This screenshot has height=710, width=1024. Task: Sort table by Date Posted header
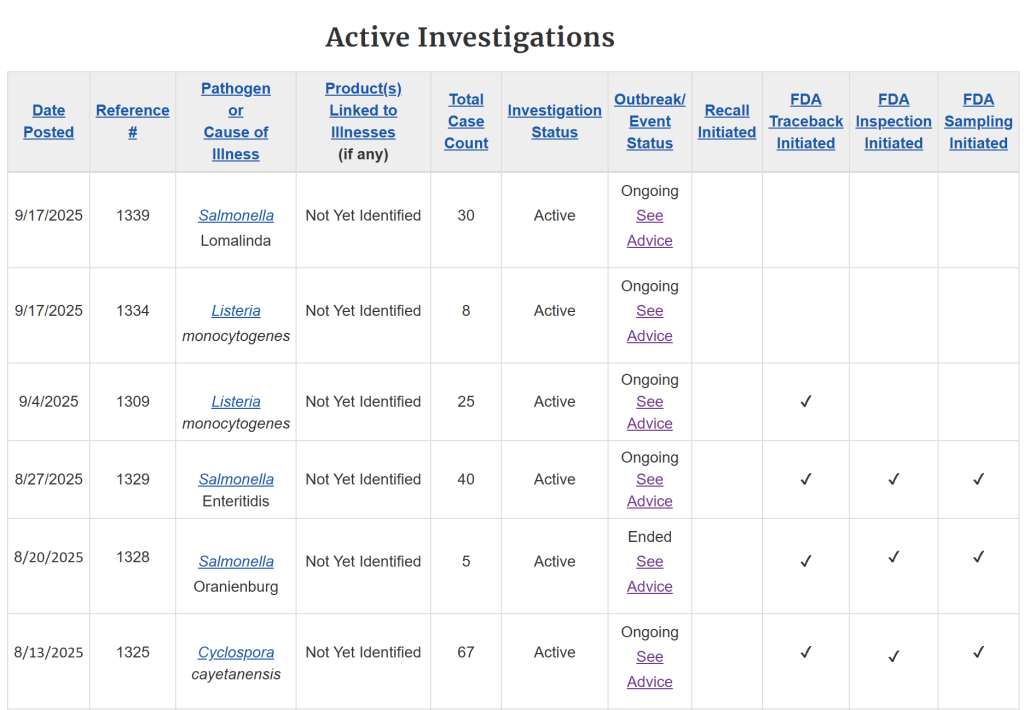(48, 121)
